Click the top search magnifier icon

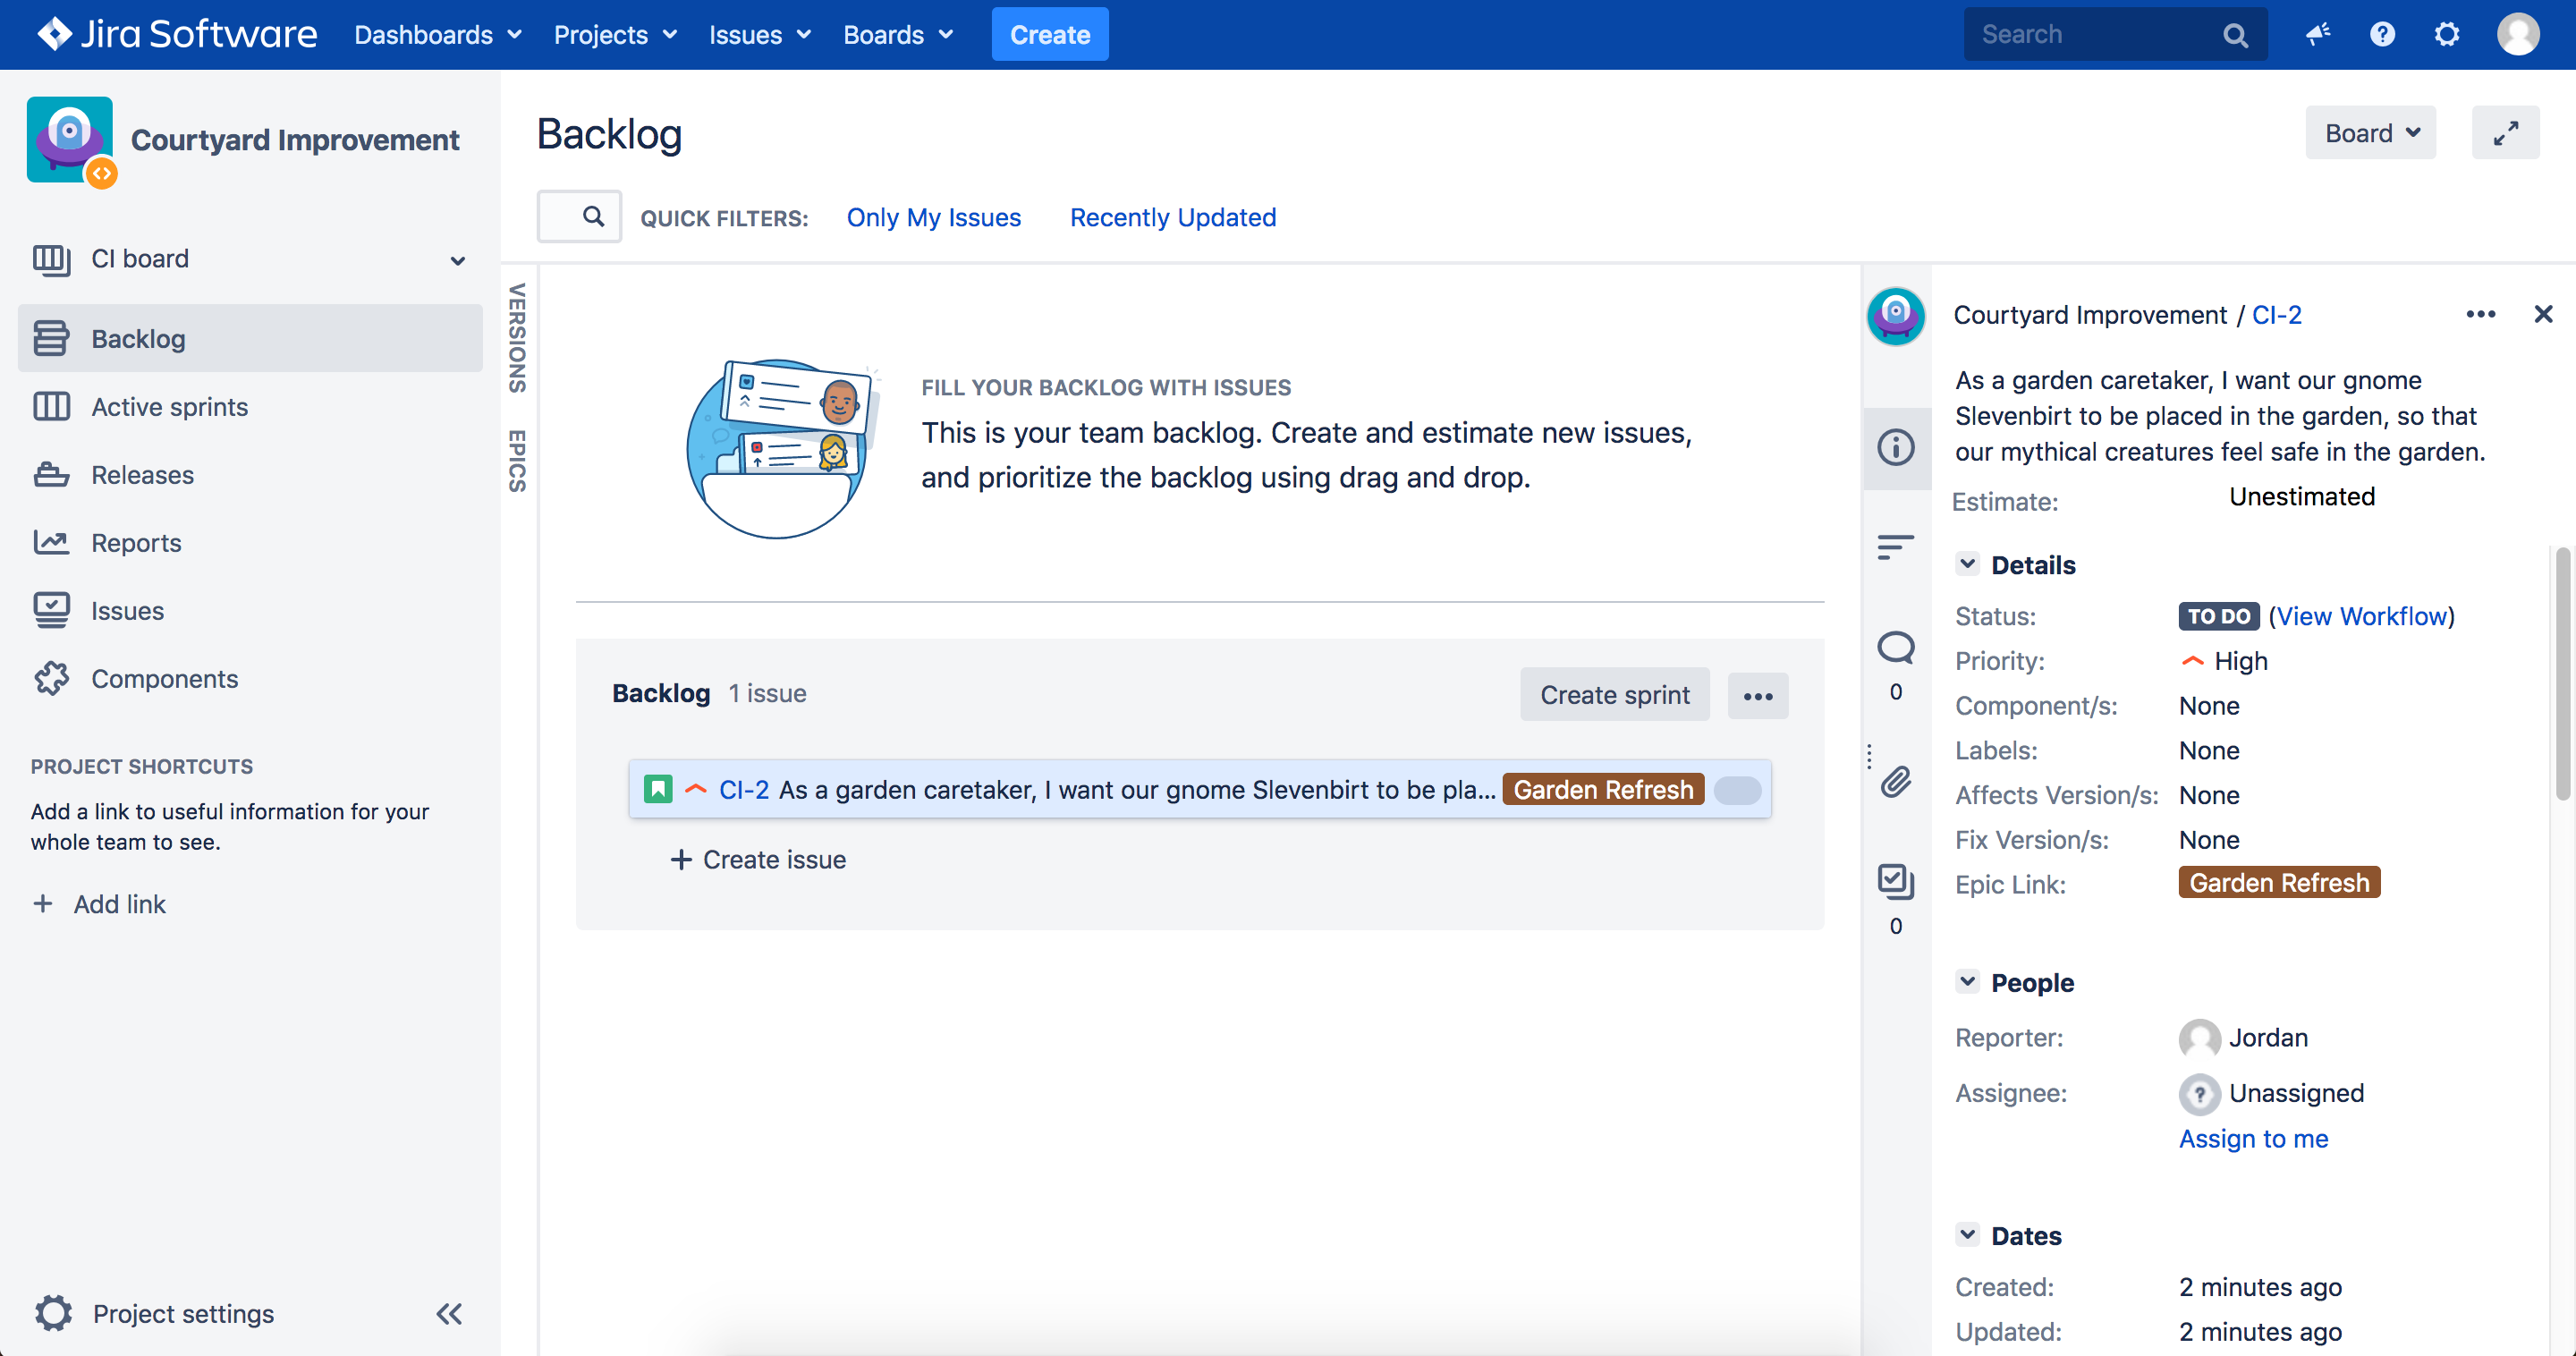coord(2235,36)
